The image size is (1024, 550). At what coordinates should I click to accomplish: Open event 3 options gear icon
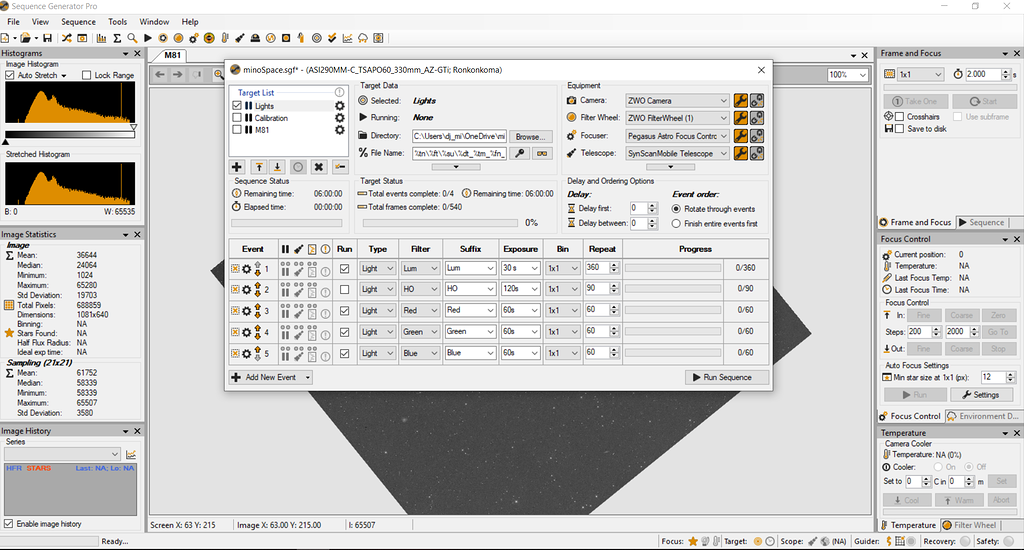(x=247, y=311)
